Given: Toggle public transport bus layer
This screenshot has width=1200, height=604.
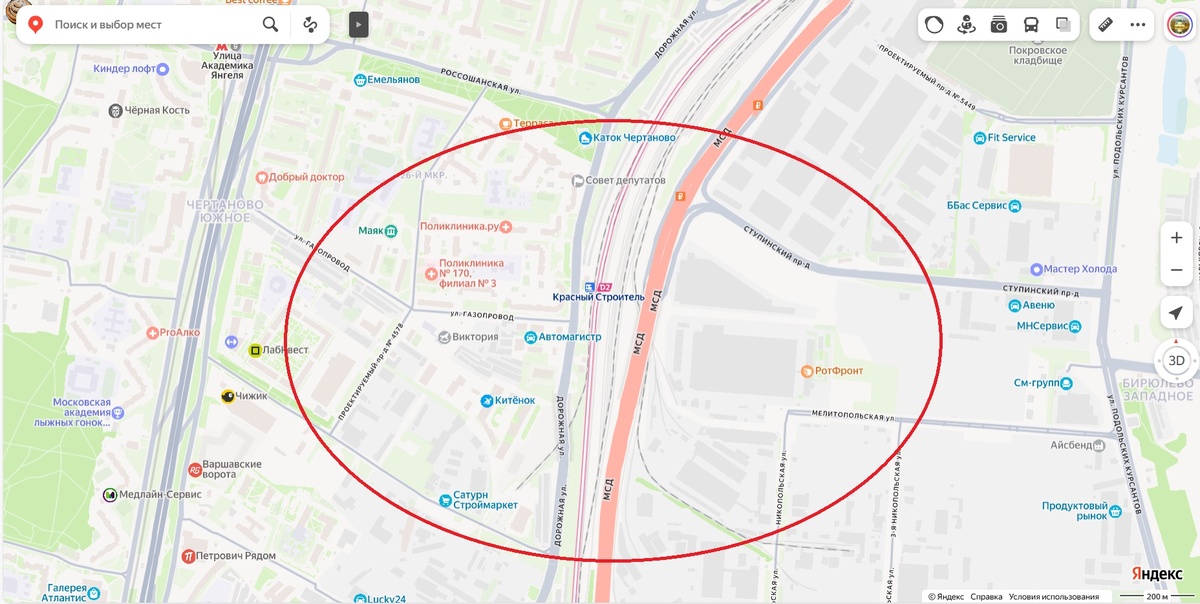Looking at the screenshot, I should pyautogui.click(x=1030, y=25).
